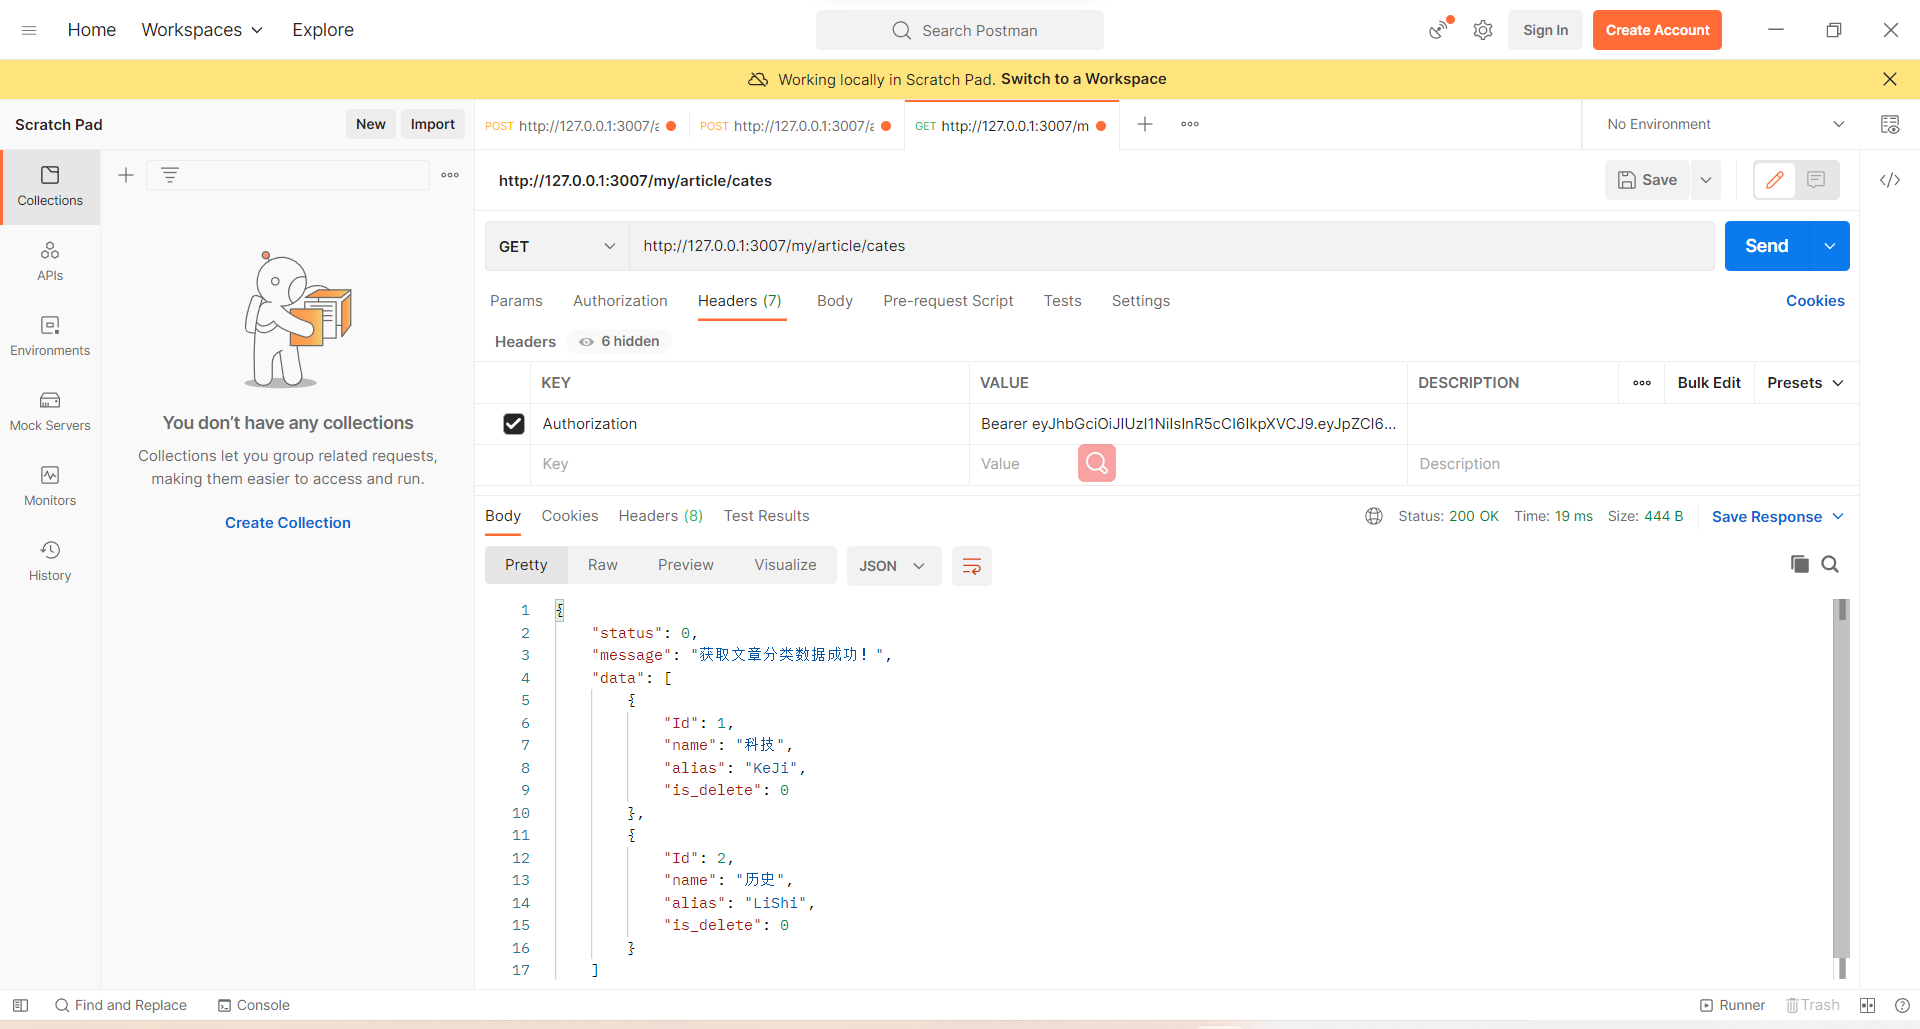Viewport: 1920px width, 1029px height.
Task: Switch to the Tests tab
Action: point(1062,301)
